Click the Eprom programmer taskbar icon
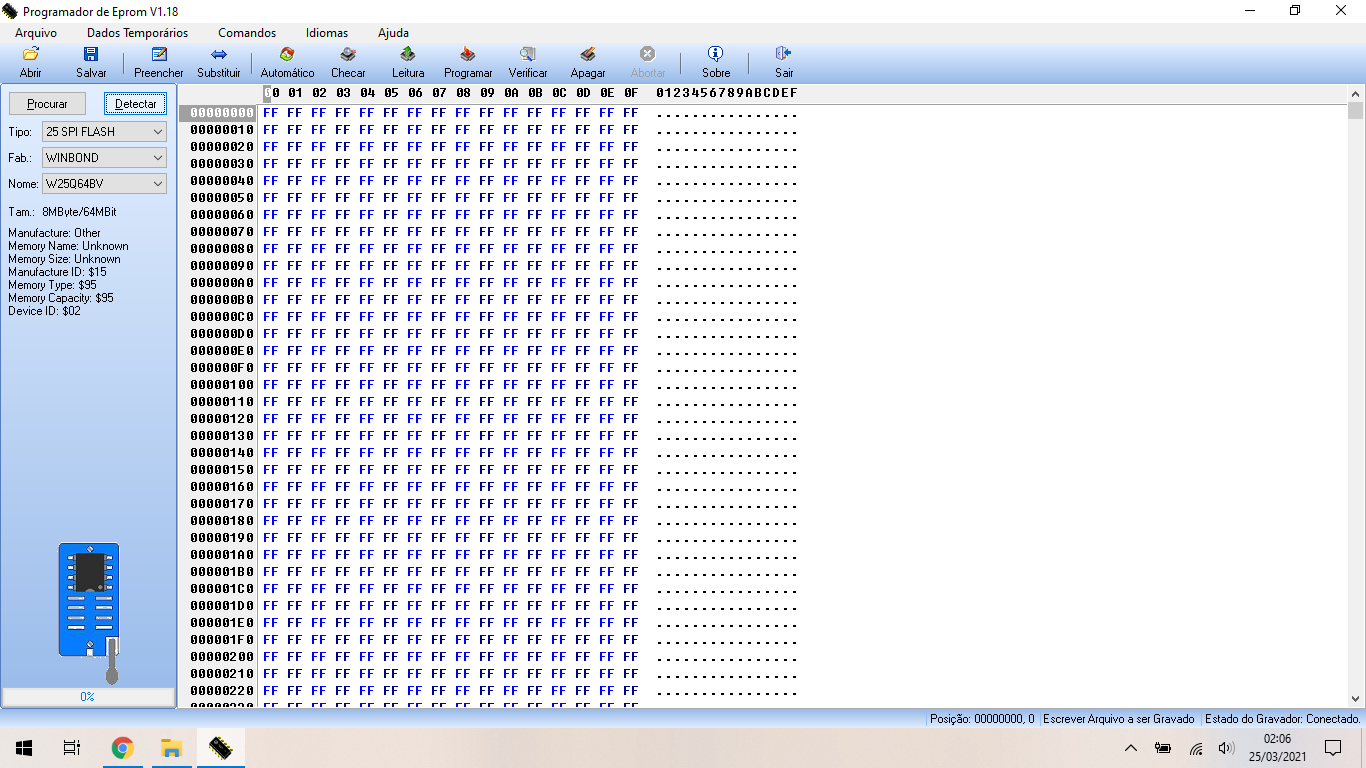This screenshot has width=1366, height=768. tap(220, 748)
